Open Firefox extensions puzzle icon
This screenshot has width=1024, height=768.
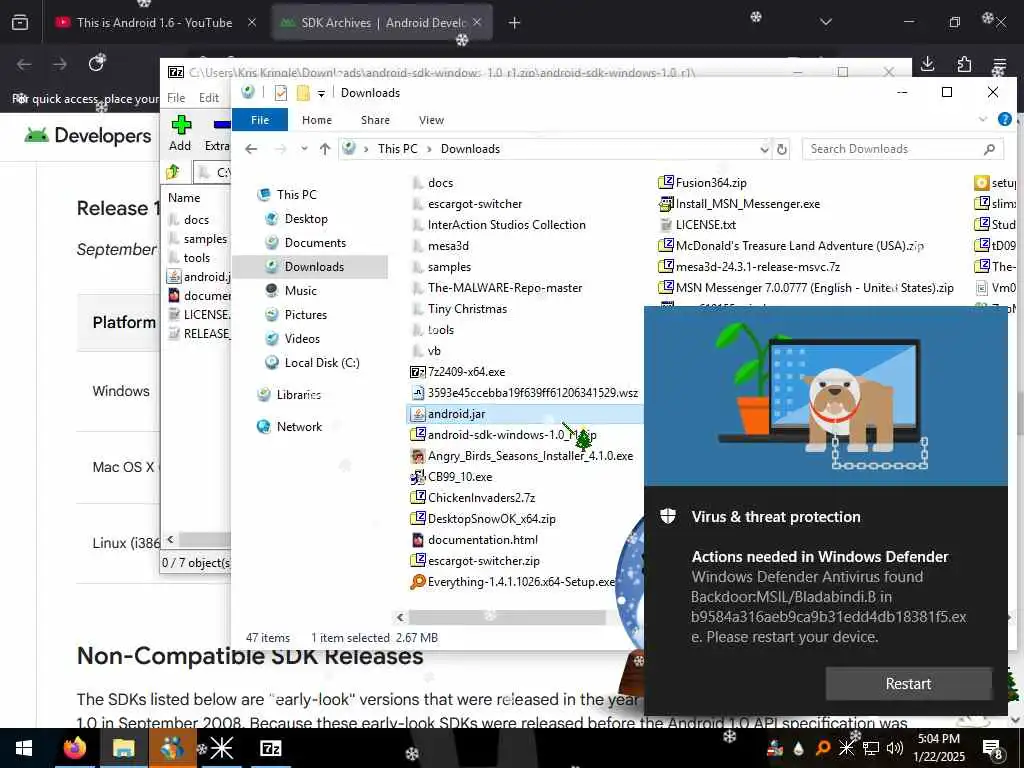[x=964, y=64]
